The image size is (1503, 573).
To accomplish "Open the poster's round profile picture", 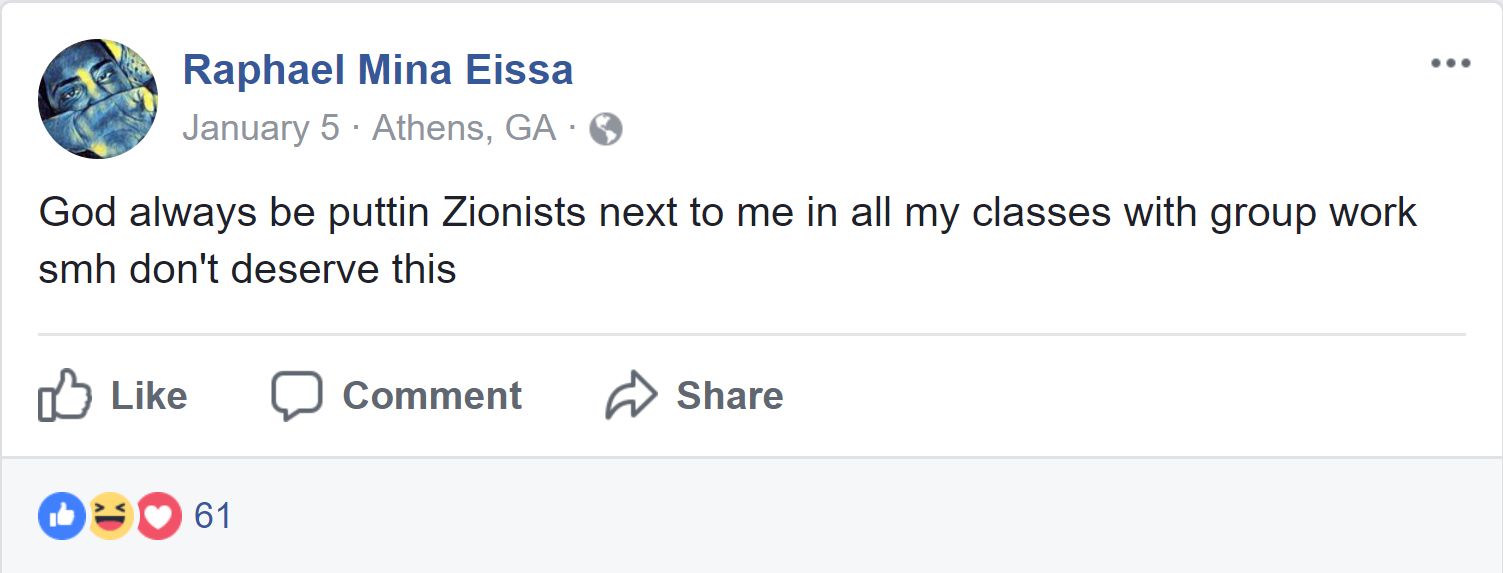I will [x=98, y=99].
